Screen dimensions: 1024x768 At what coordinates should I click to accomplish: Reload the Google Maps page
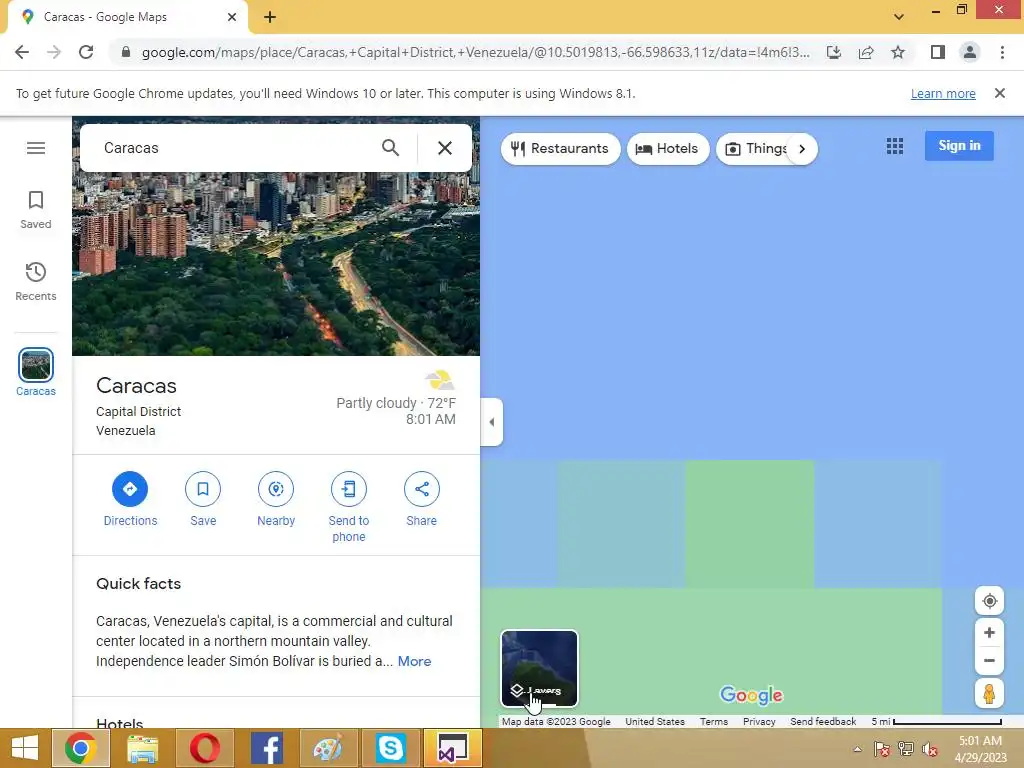pyautogui.click(x=86, y=52)
